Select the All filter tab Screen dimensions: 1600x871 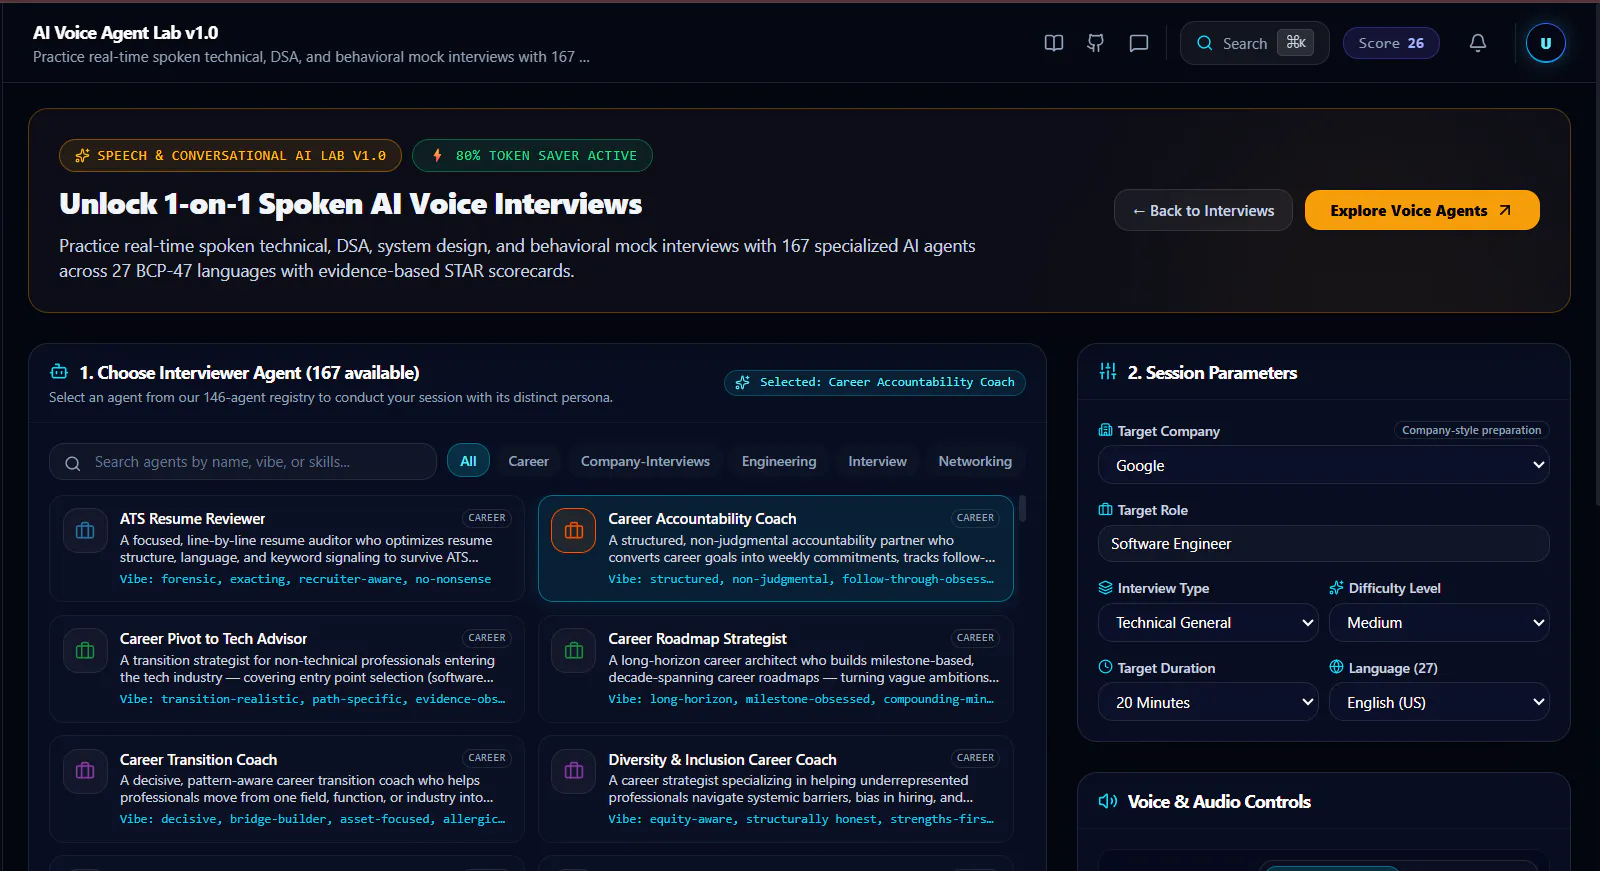coord(468,461)
